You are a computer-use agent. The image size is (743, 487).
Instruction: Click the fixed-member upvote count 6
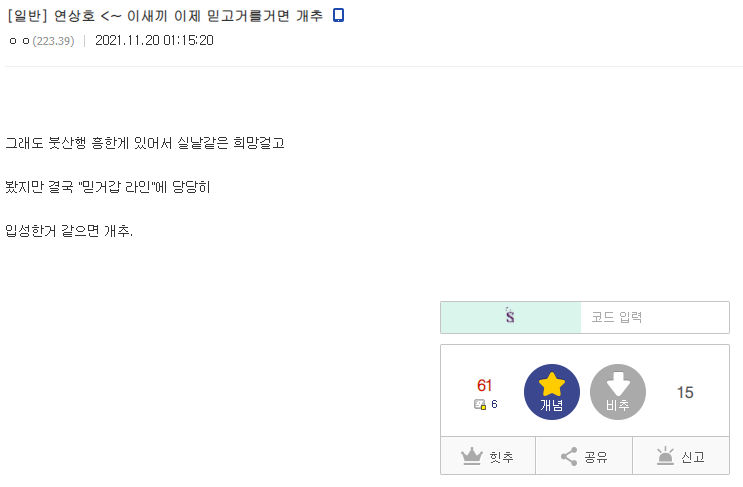point(494,405)
